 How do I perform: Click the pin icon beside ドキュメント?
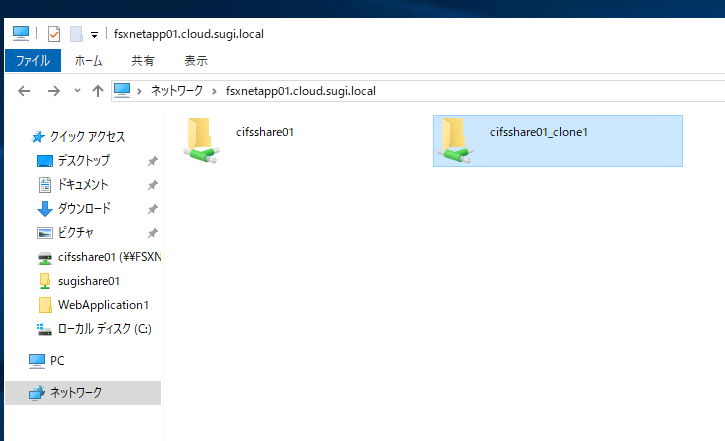point(153,185)
